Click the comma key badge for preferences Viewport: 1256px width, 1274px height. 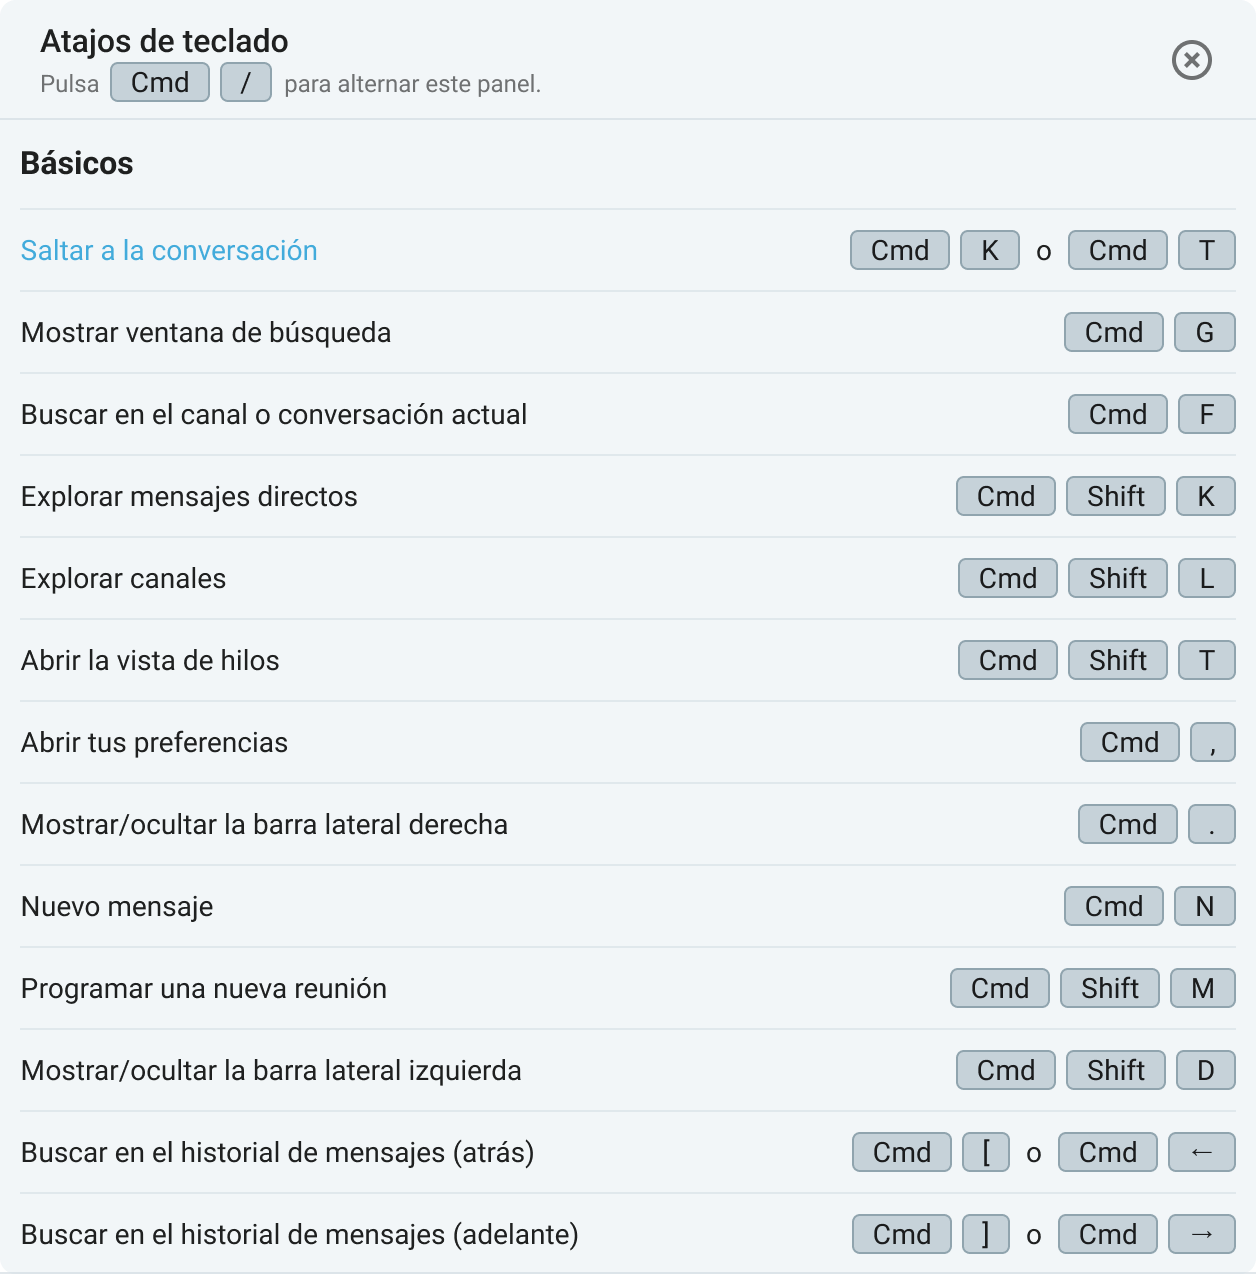[x=1212, y=742]
